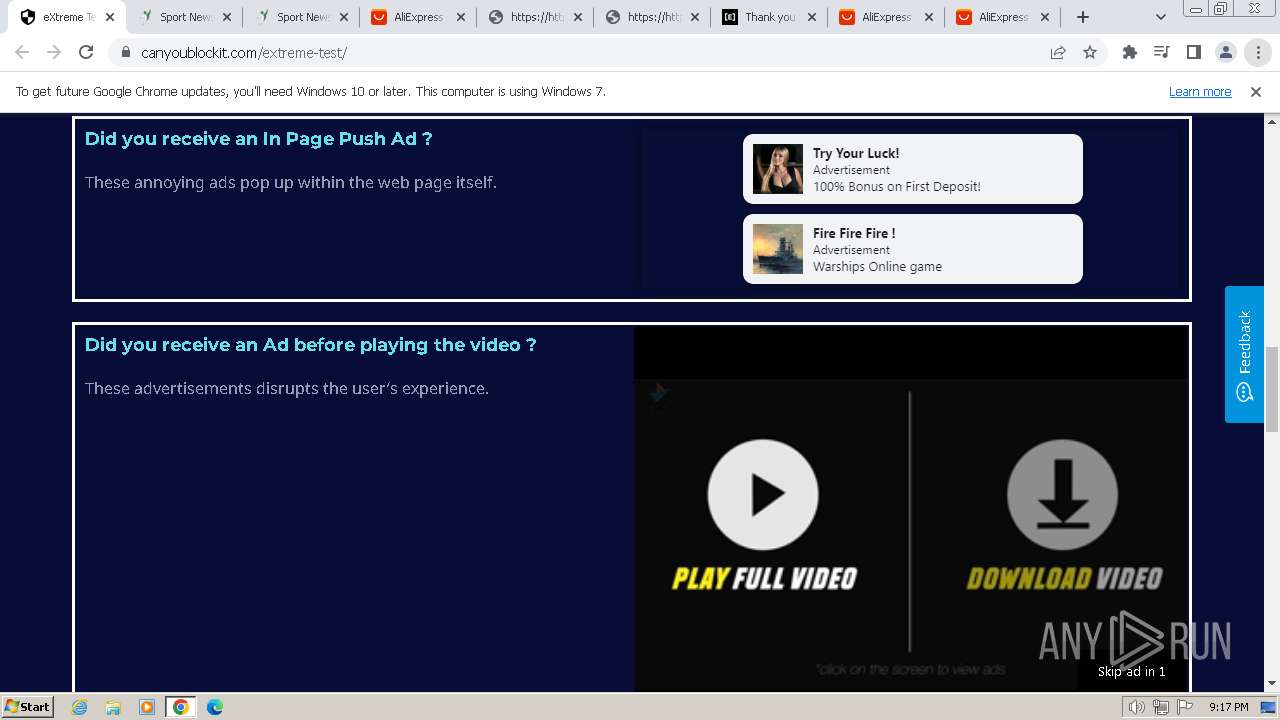Click the Action Center flag icon
1280x720 pixels.
pyautogui.click(x=1185, y=707)
